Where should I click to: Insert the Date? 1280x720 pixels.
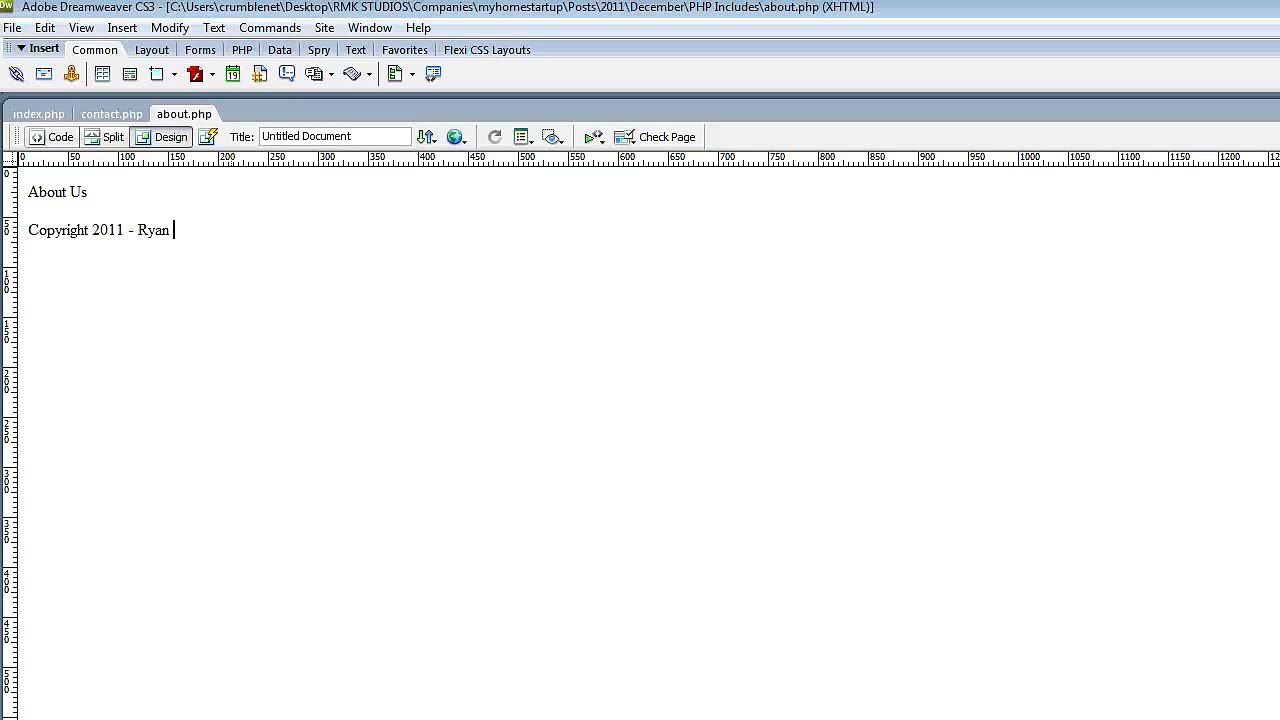pos(233,74)
